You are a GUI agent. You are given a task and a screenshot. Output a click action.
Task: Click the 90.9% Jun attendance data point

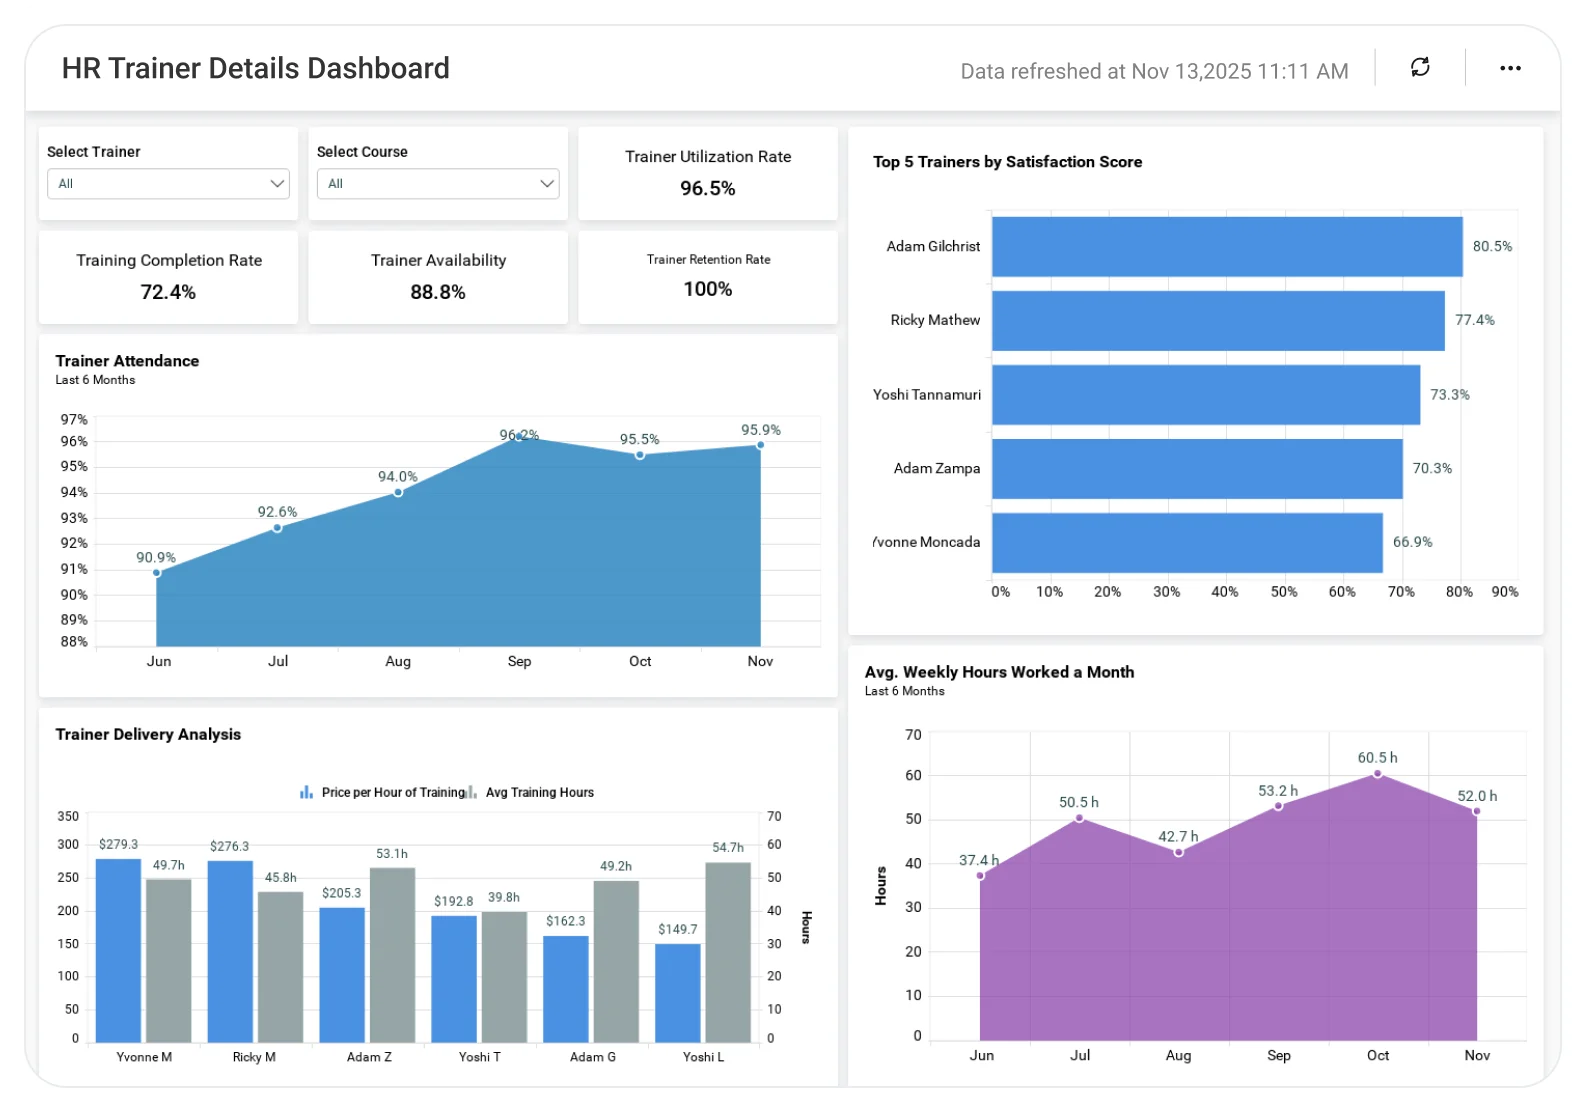(157, 573)
